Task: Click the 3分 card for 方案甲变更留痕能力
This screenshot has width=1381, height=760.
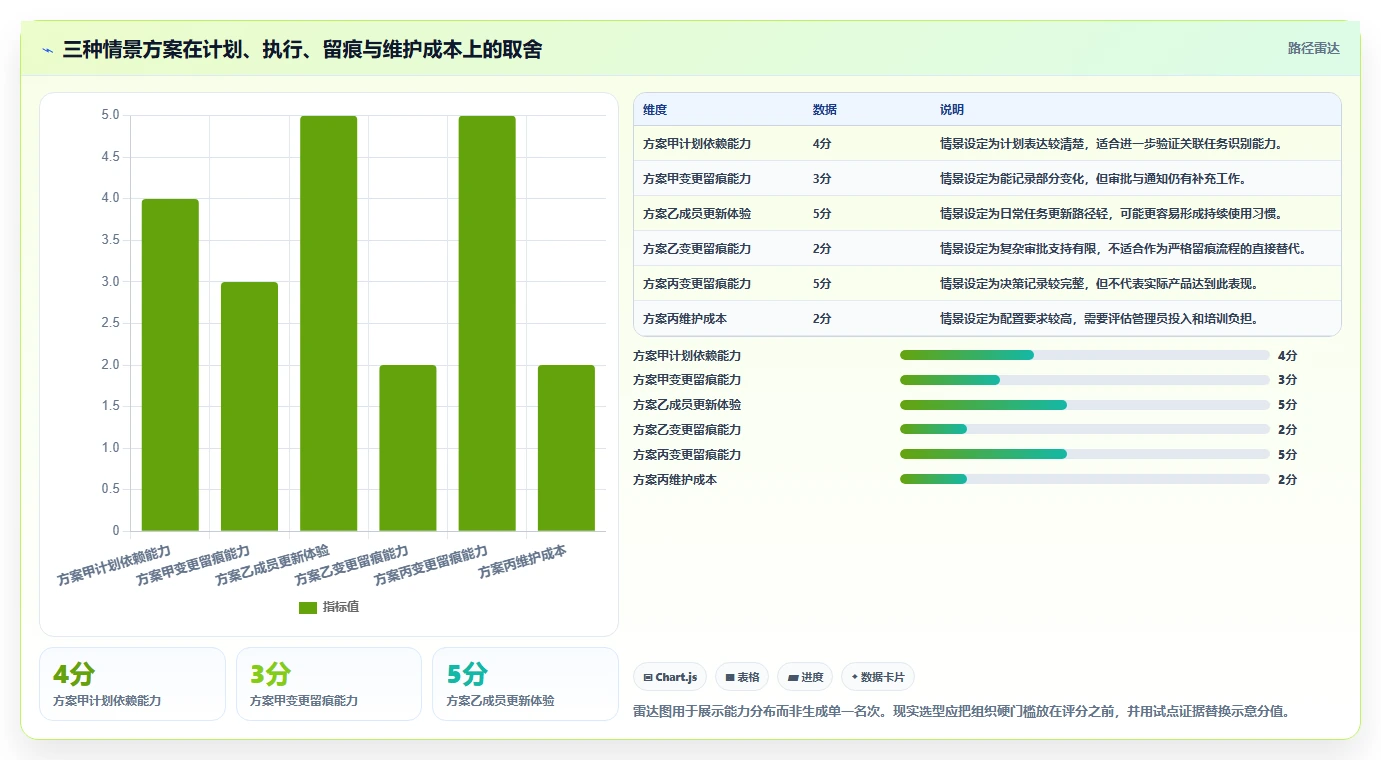Action: coord(329,684)
